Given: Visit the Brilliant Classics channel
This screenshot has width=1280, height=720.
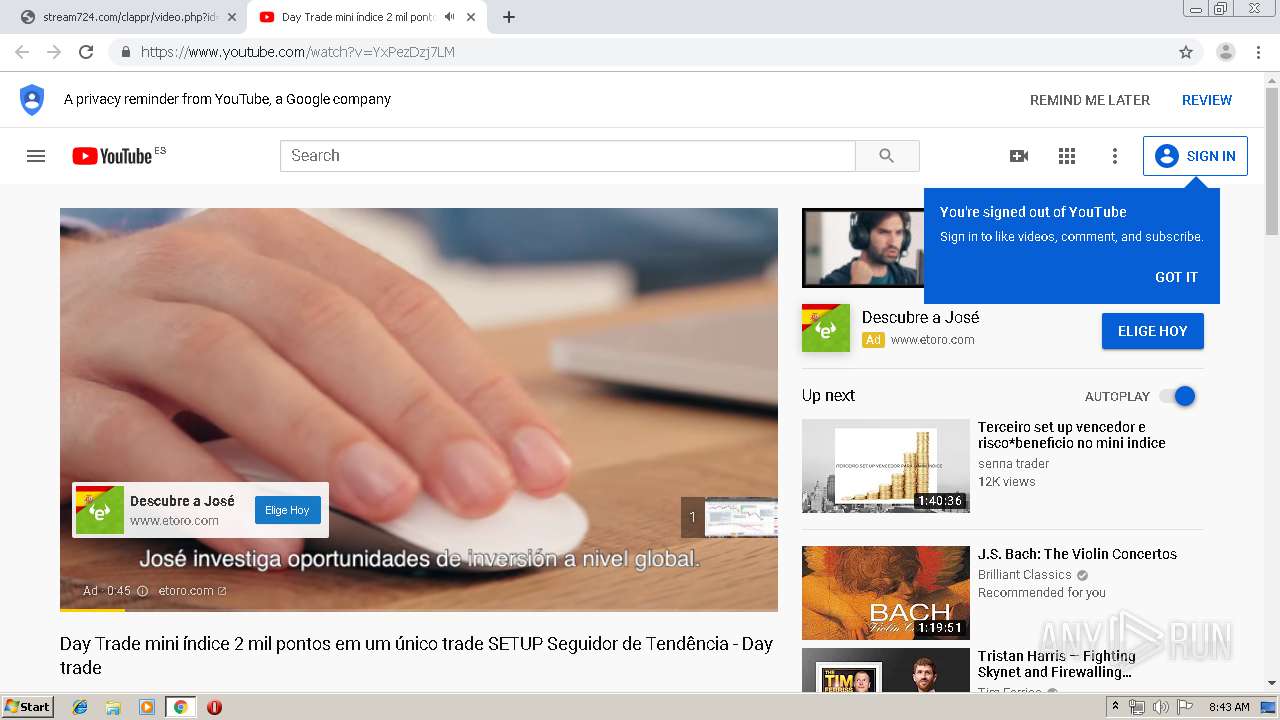Looking at the screenshot, I should pos(1024,575).
